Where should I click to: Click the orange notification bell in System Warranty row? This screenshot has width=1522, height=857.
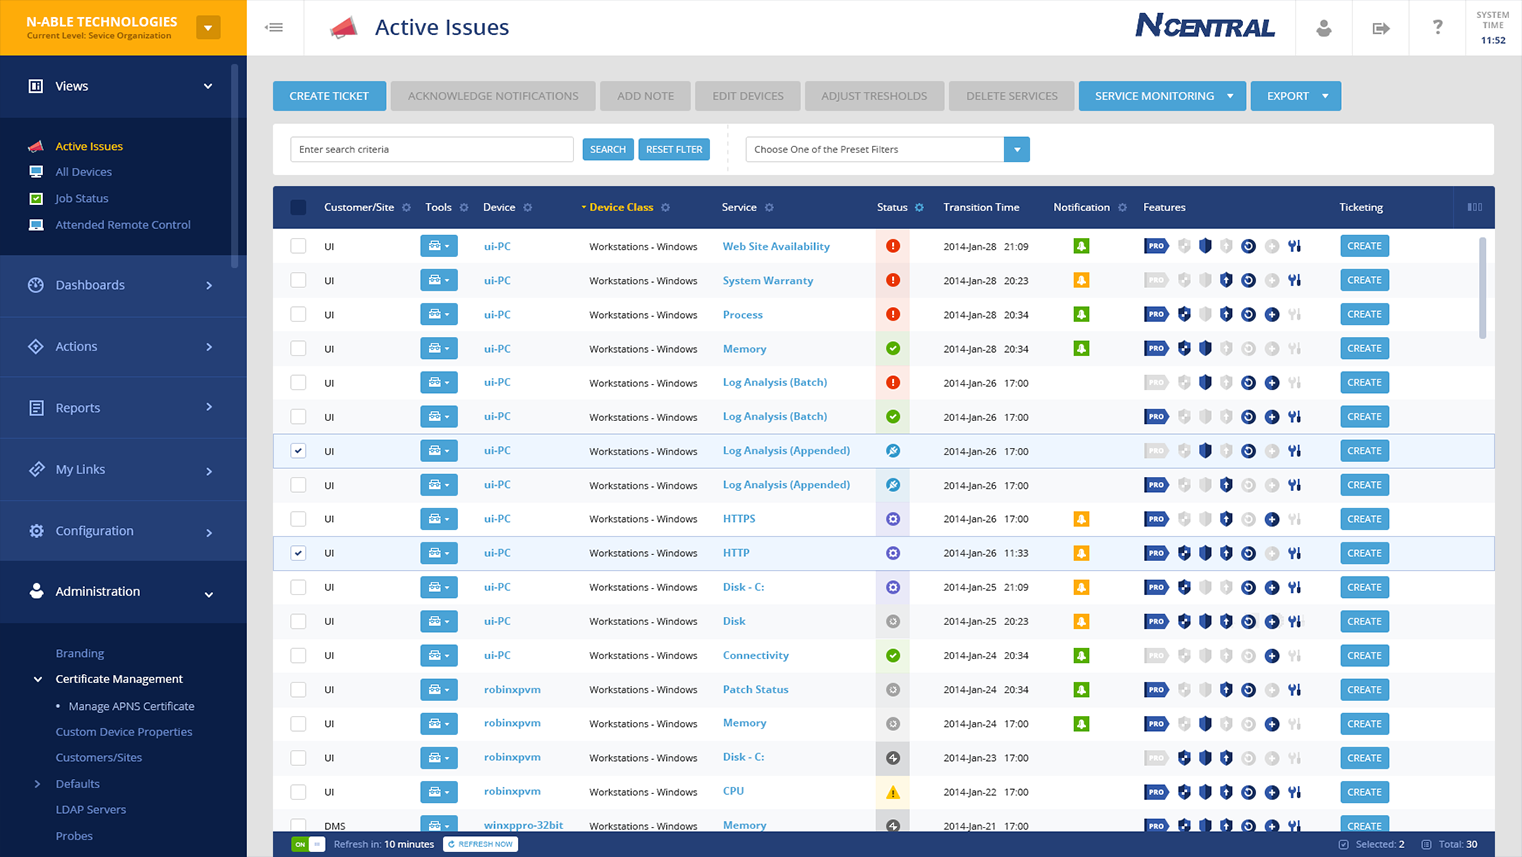(1081, 280)
